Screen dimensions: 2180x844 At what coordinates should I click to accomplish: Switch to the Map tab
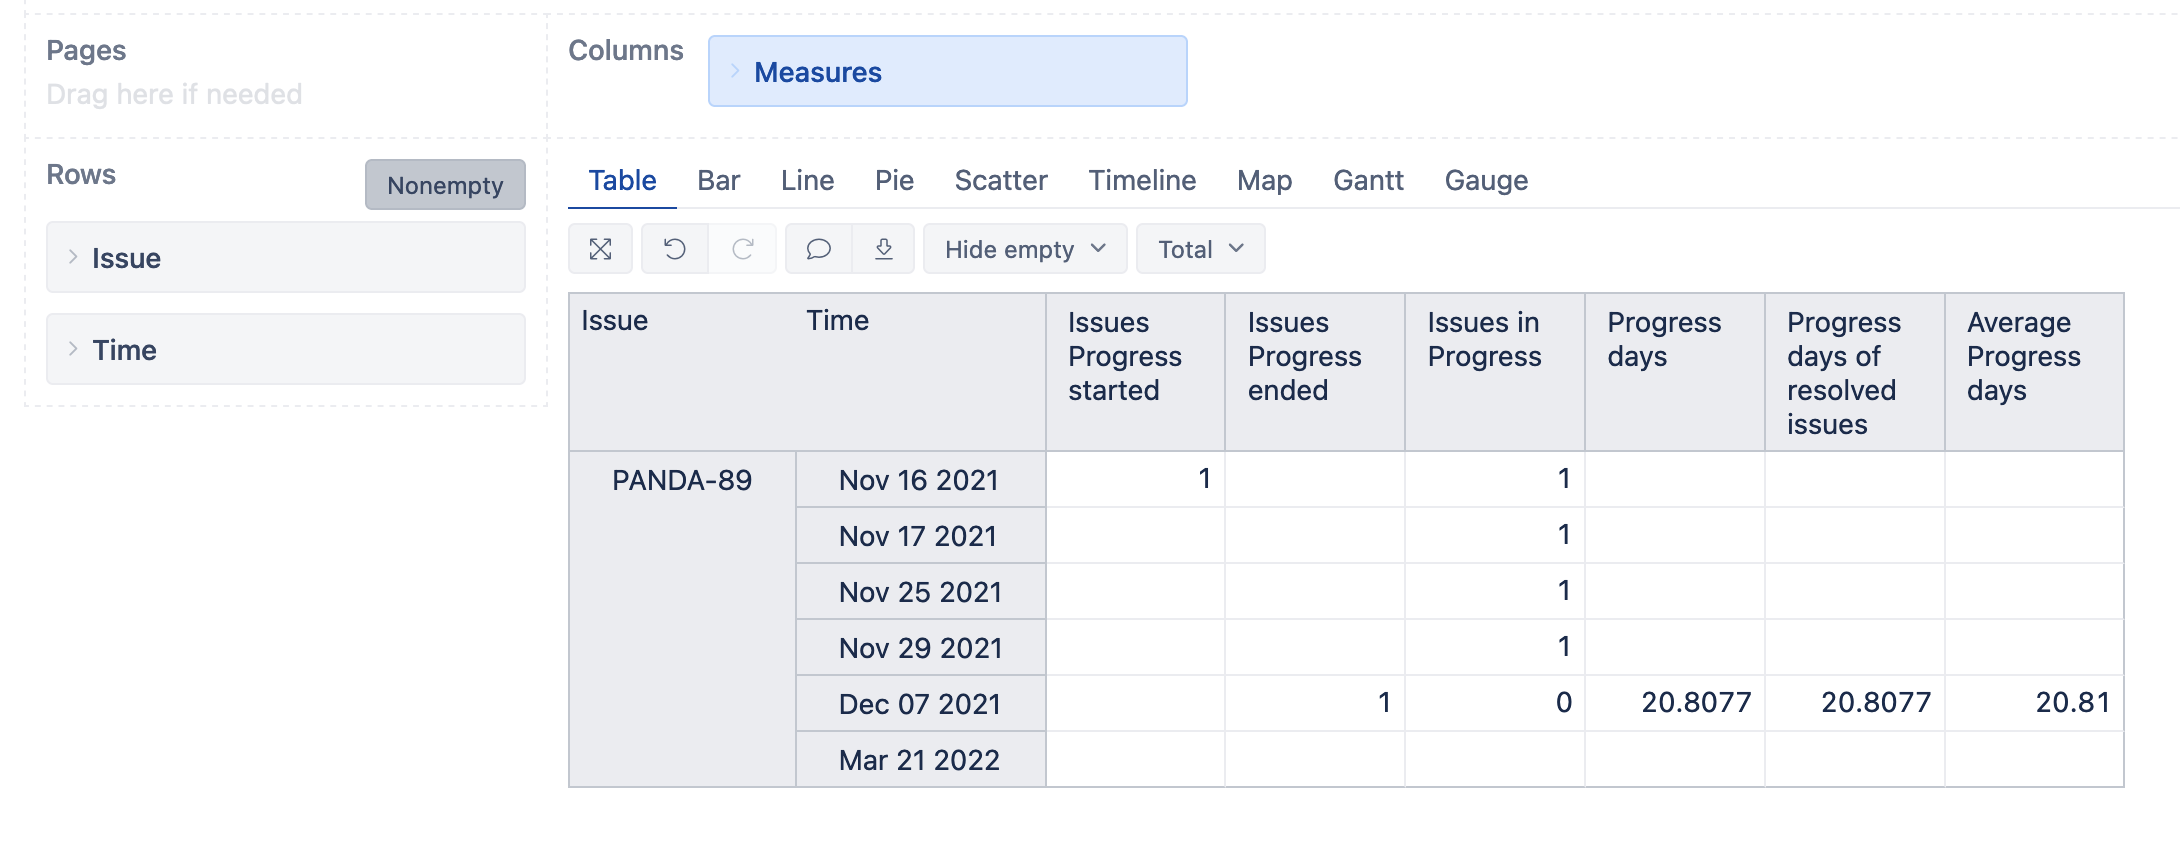pos(1264,181)
